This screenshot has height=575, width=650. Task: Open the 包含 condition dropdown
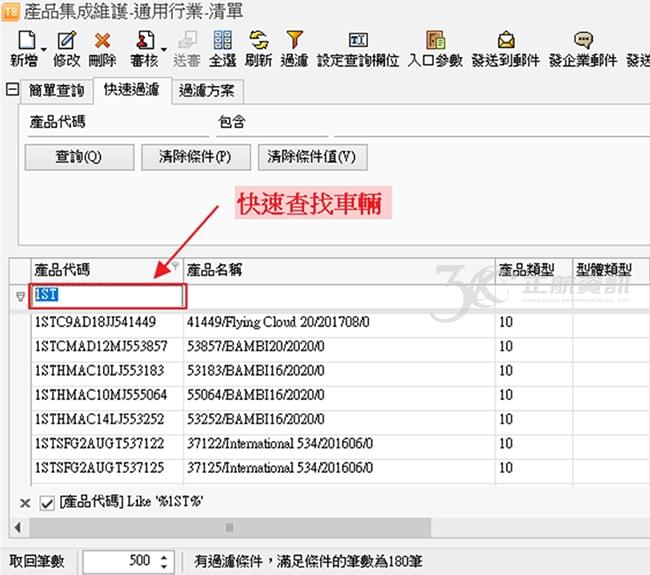coord(272,123)
